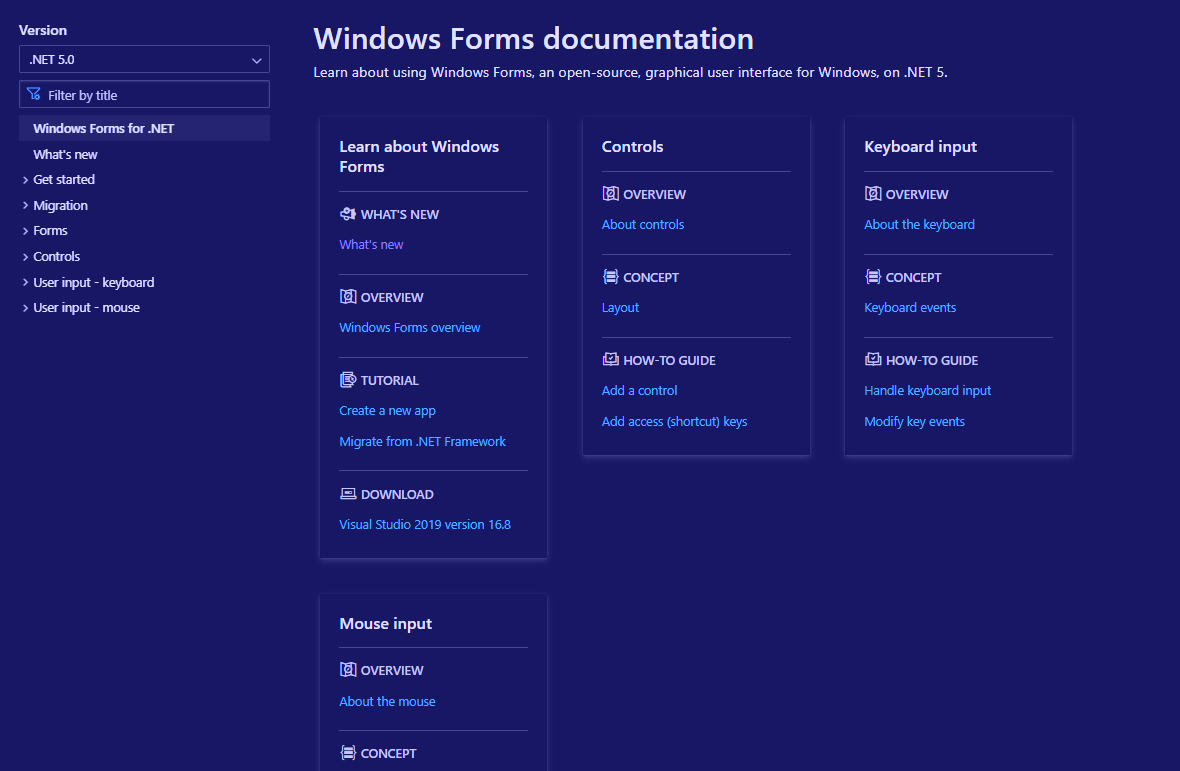Click Concept icon in Mouse input card
Viewport: 1180px width, 771px height.
pyautogui.click(x=348, y=752)
